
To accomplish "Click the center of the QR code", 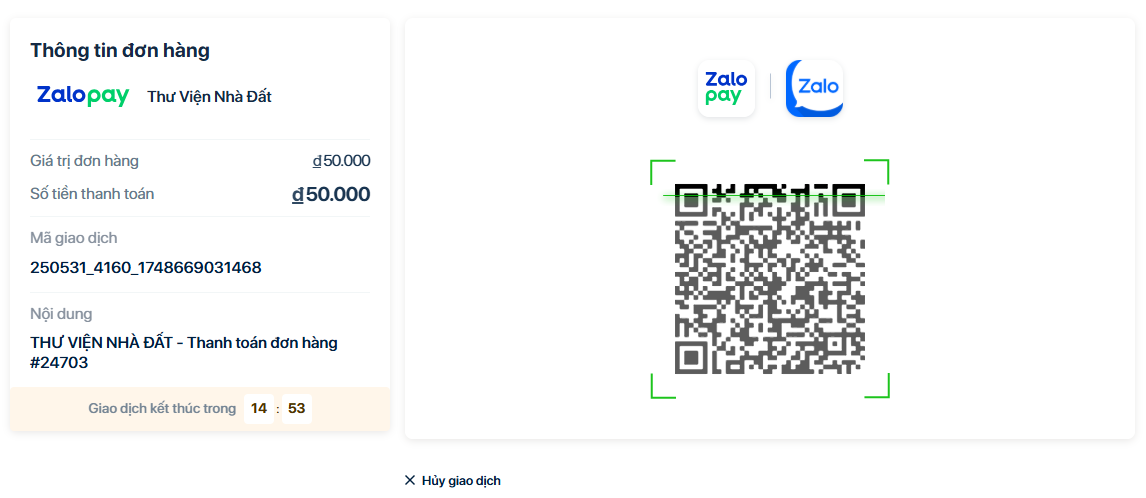I will point(770,279).
